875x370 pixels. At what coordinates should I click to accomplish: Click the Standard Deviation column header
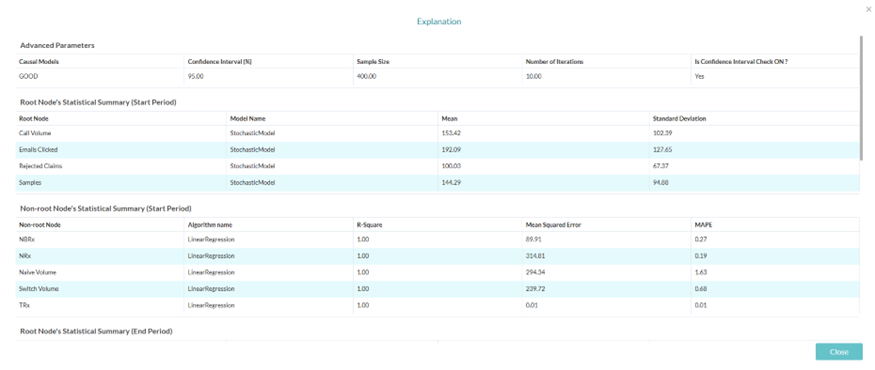click(679, 118)
